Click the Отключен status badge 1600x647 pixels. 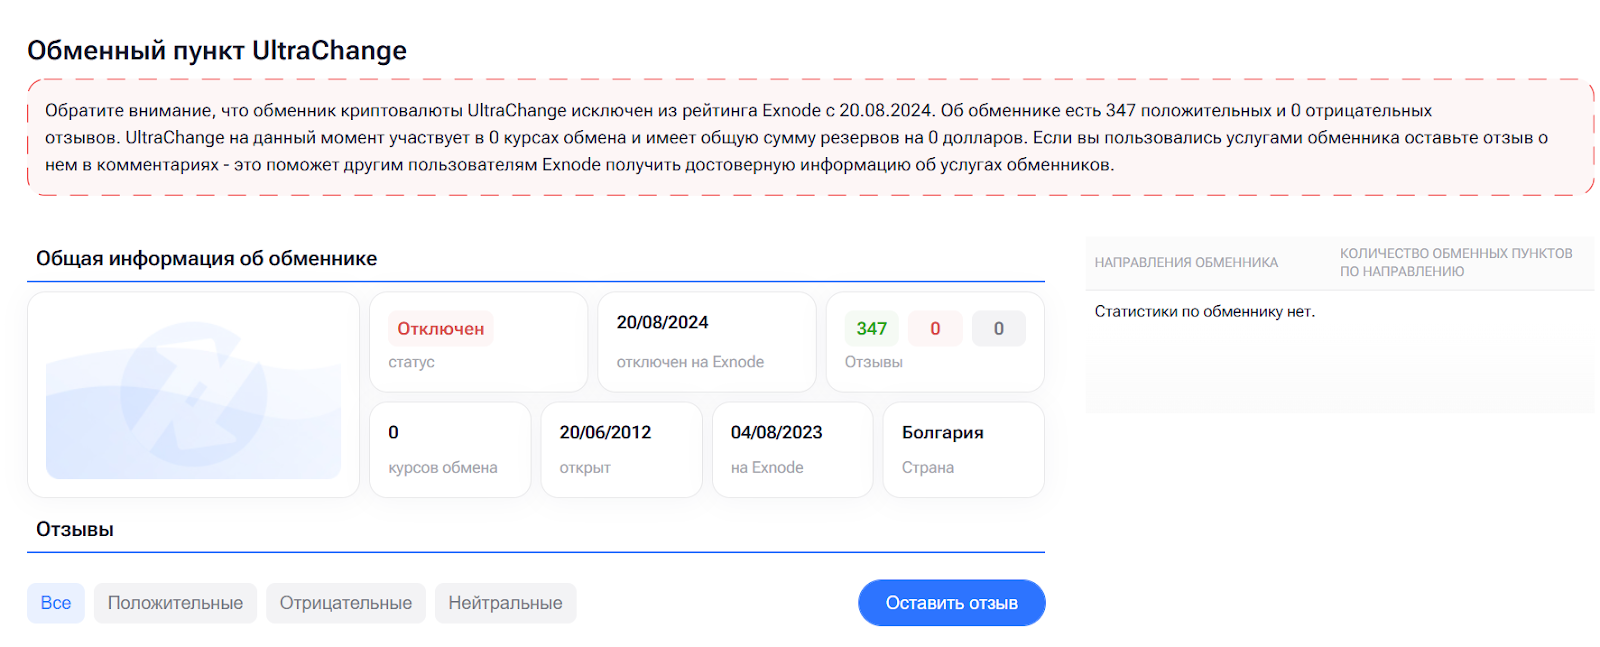441,329
